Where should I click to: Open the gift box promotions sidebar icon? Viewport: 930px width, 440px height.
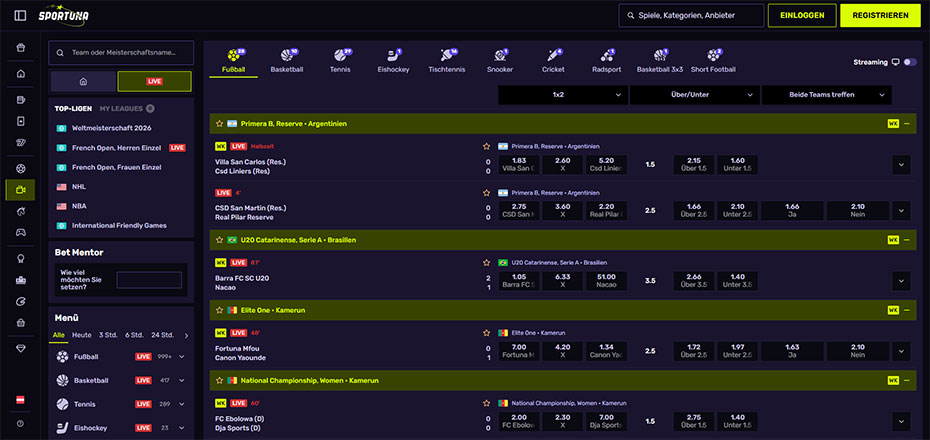click(x=21, y=48)
